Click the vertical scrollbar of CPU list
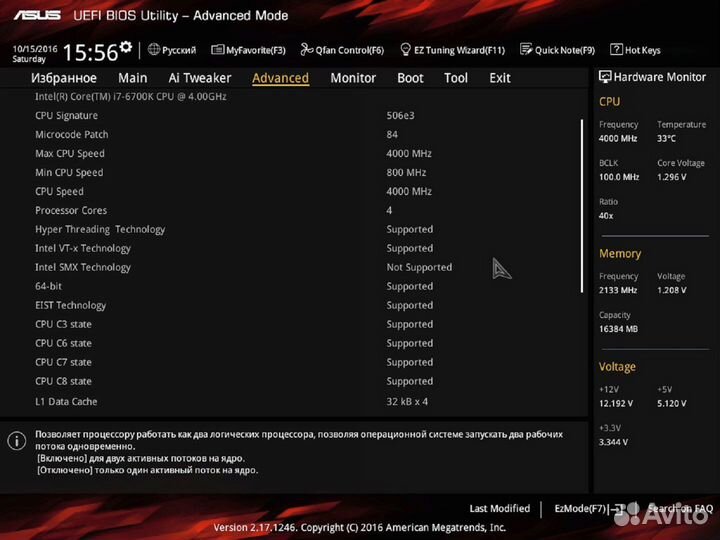The height and width of the screenshot is (540, 720). coord(582,206)
